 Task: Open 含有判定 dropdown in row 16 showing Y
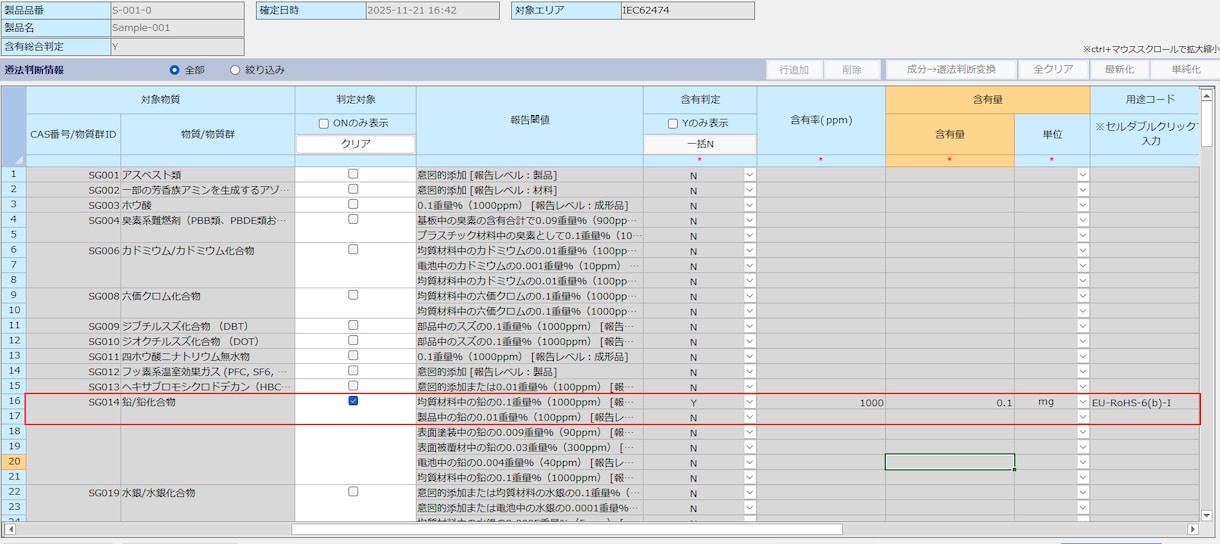click(750, 402)
